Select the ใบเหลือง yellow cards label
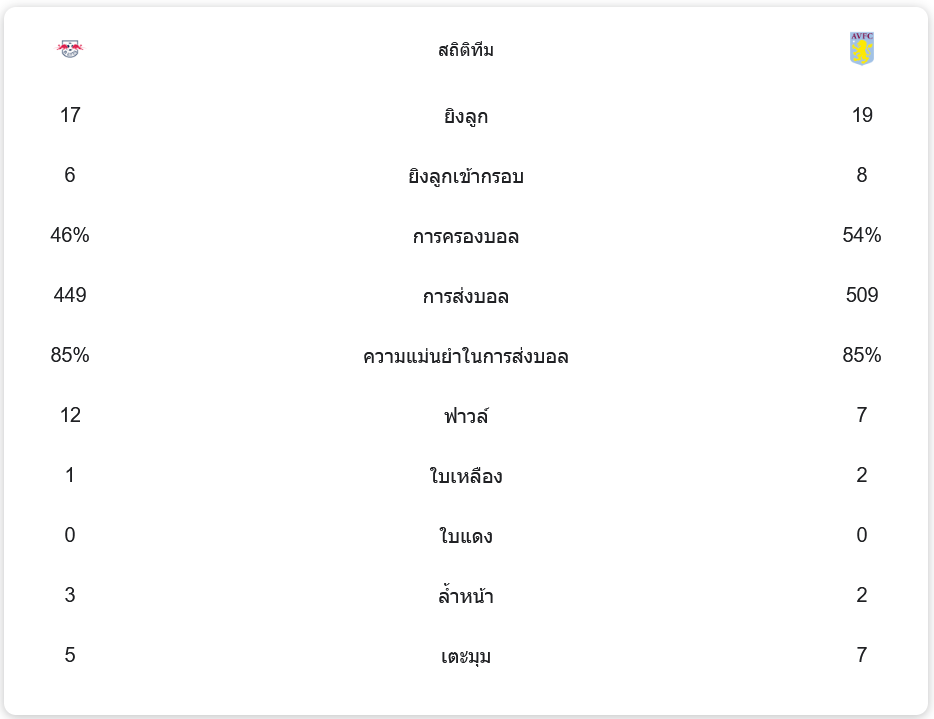The image size is (934, 719). coord(466,476)
